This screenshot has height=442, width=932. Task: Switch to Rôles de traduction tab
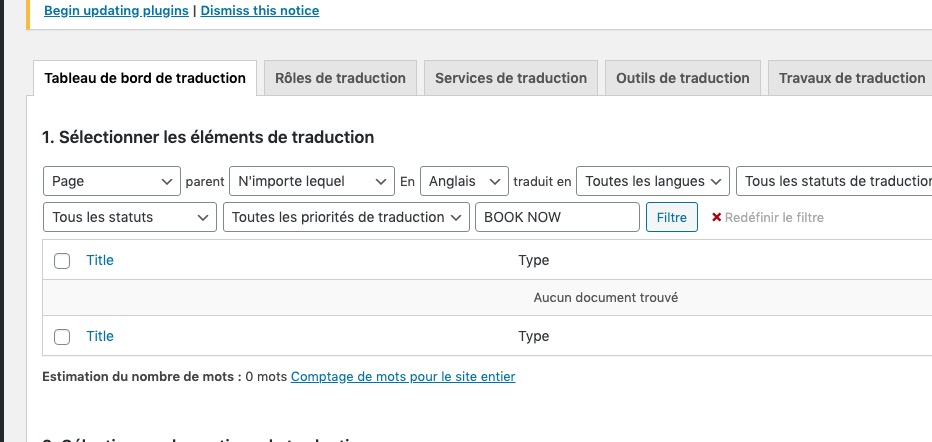coord(340,78)
